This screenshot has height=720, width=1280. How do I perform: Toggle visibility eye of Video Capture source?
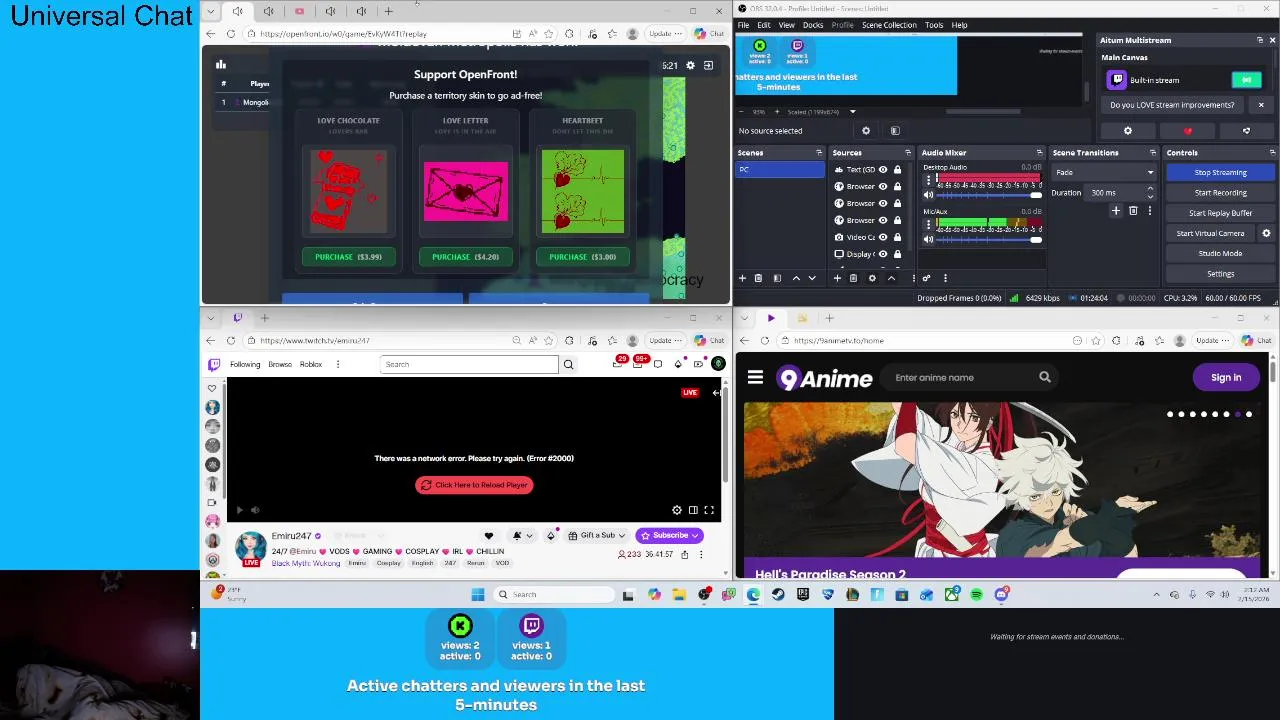coord(883,237)
